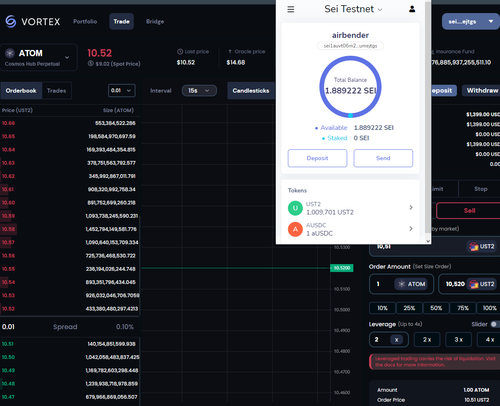
Task: Expand the Sei Testnet network dropdown
Action: [380, 10]
